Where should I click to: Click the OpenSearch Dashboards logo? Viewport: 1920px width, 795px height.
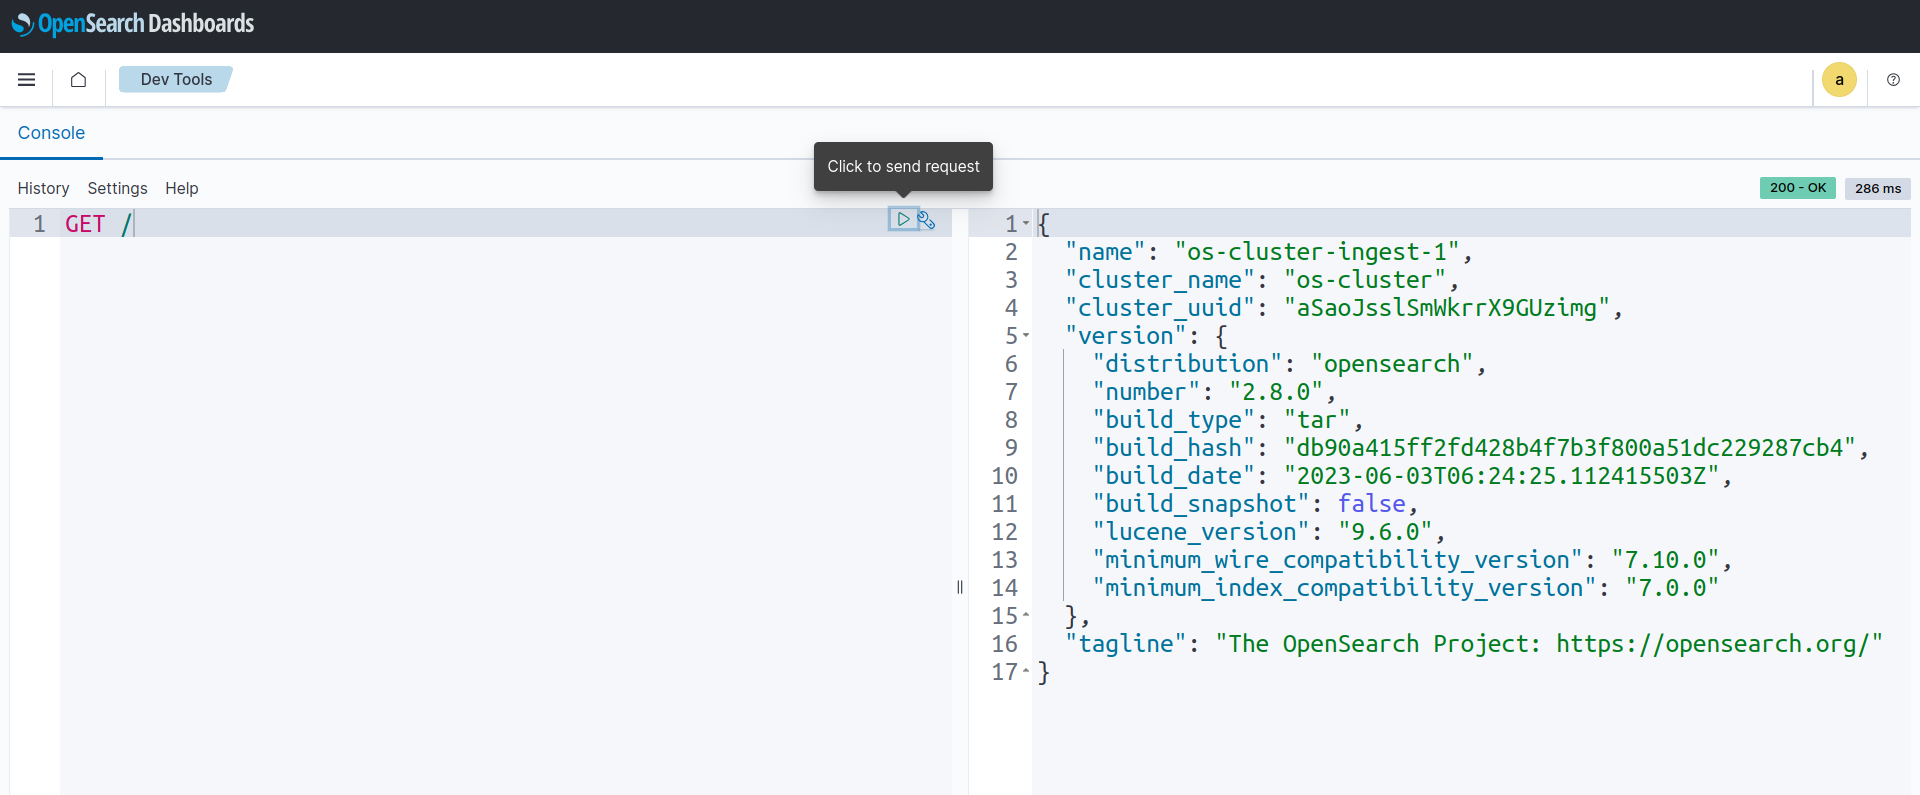(x=133, y=24)
